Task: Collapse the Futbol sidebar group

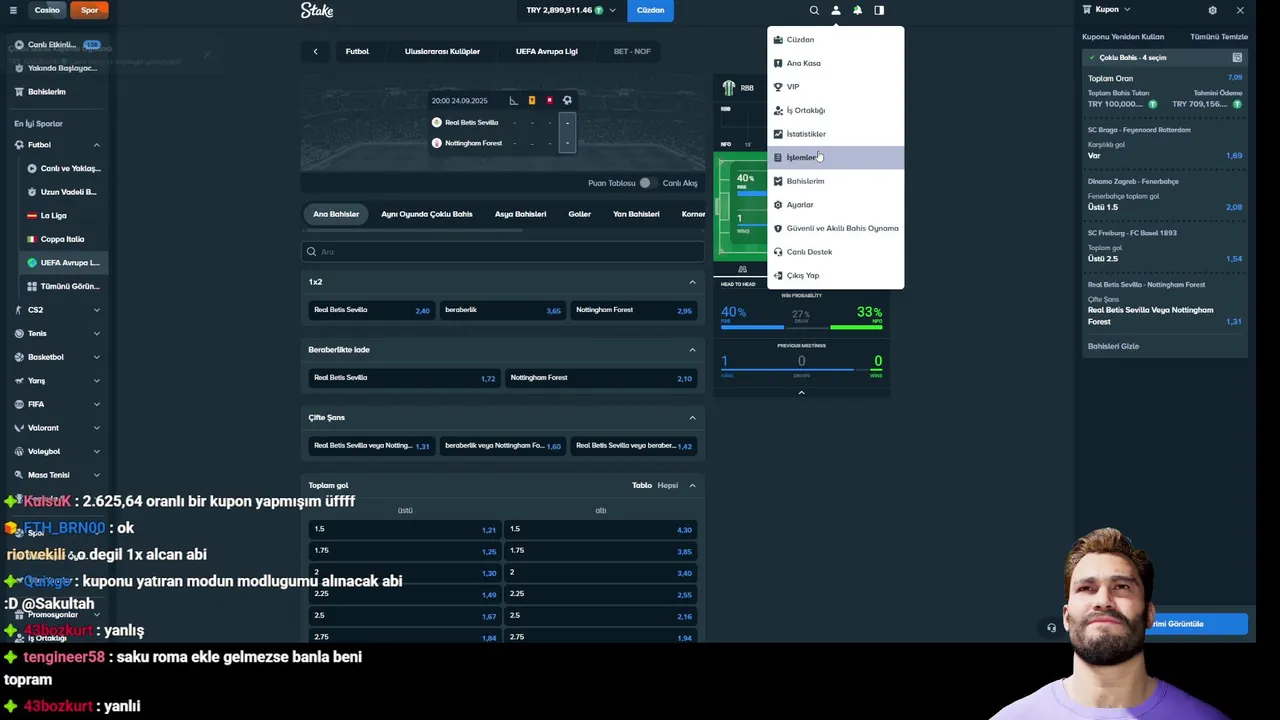Action: (x=97, y=145)
